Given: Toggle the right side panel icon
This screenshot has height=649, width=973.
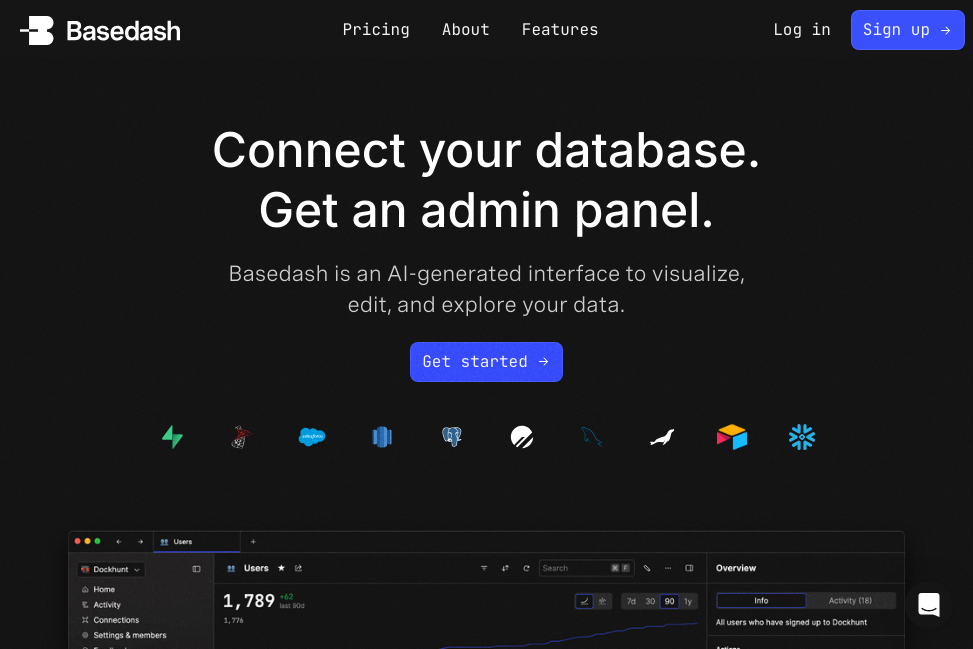Looking at the screenshot, I should click(689, 568).
